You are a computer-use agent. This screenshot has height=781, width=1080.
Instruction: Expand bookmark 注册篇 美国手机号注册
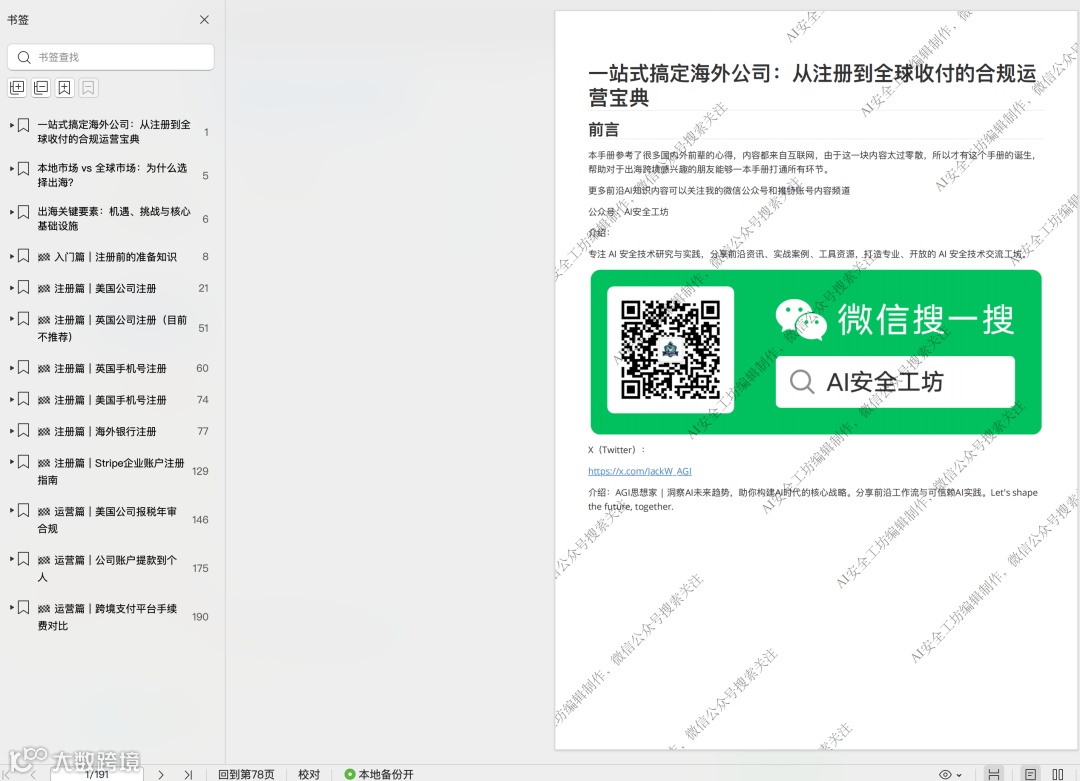pyautogui.click(x=12, y=399)
